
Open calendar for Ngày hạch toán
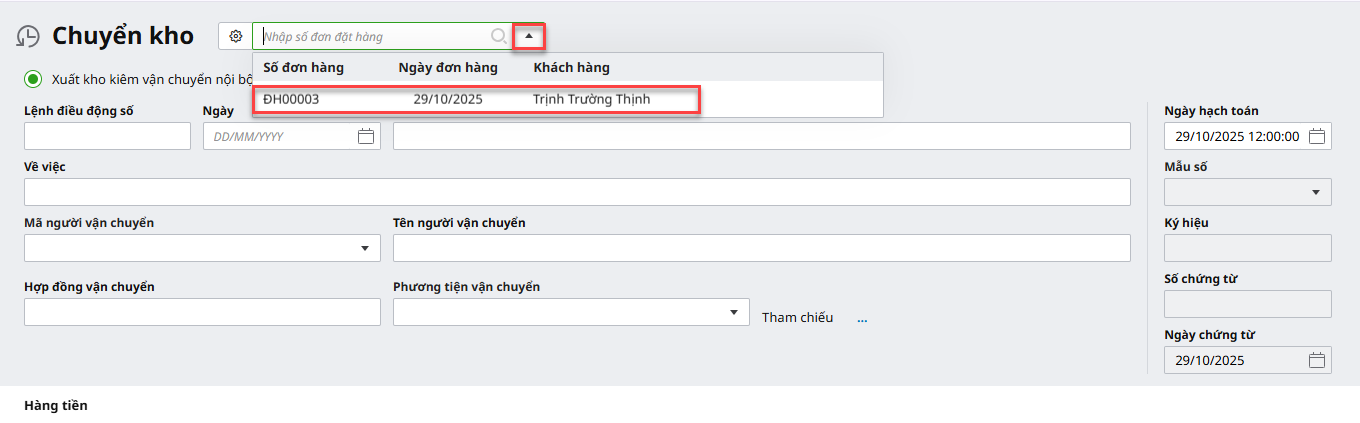pos(1317,136)
